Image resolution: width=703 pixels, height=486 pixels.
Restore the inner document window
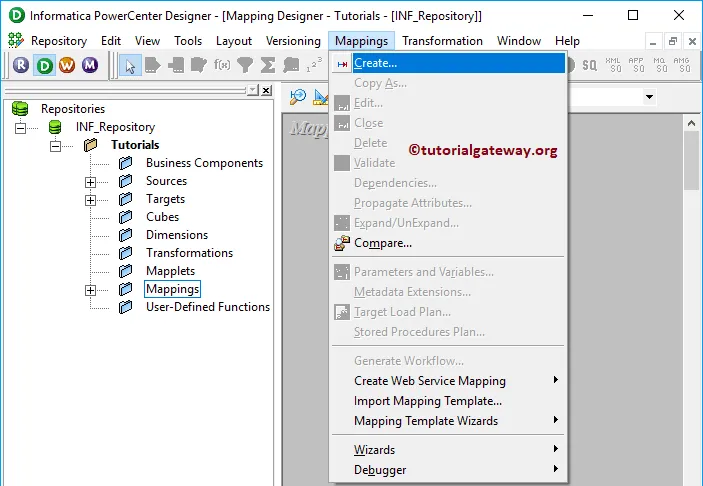(x=673, y=41)
